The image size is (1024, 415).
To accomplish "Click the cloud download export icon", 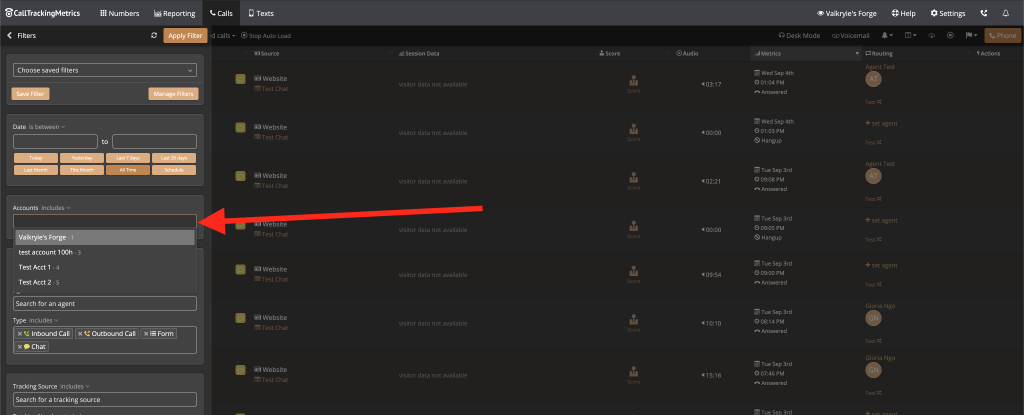I will 932,35.
